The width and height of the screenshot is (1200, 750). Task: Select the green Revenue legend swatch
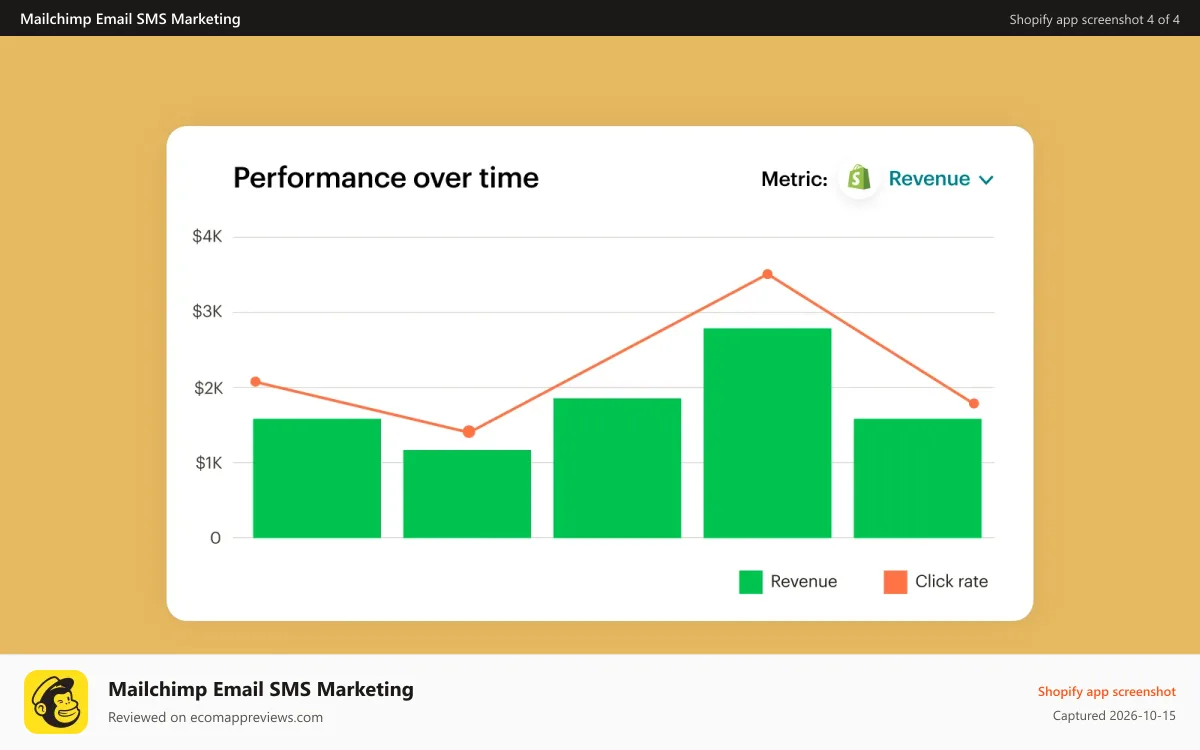(x=751, y=582)
